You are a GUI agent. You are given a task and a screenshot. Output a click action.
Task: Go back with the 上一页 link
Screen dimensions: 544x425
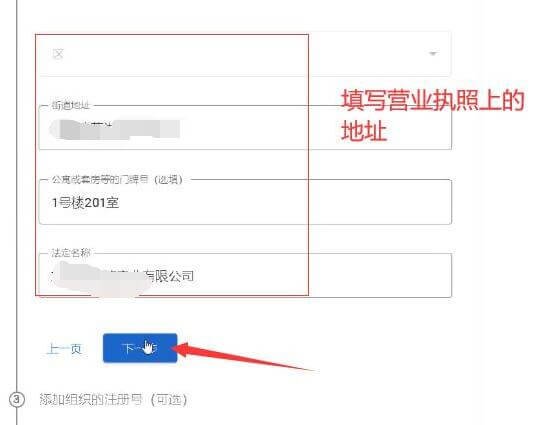(x=65, y=348)
